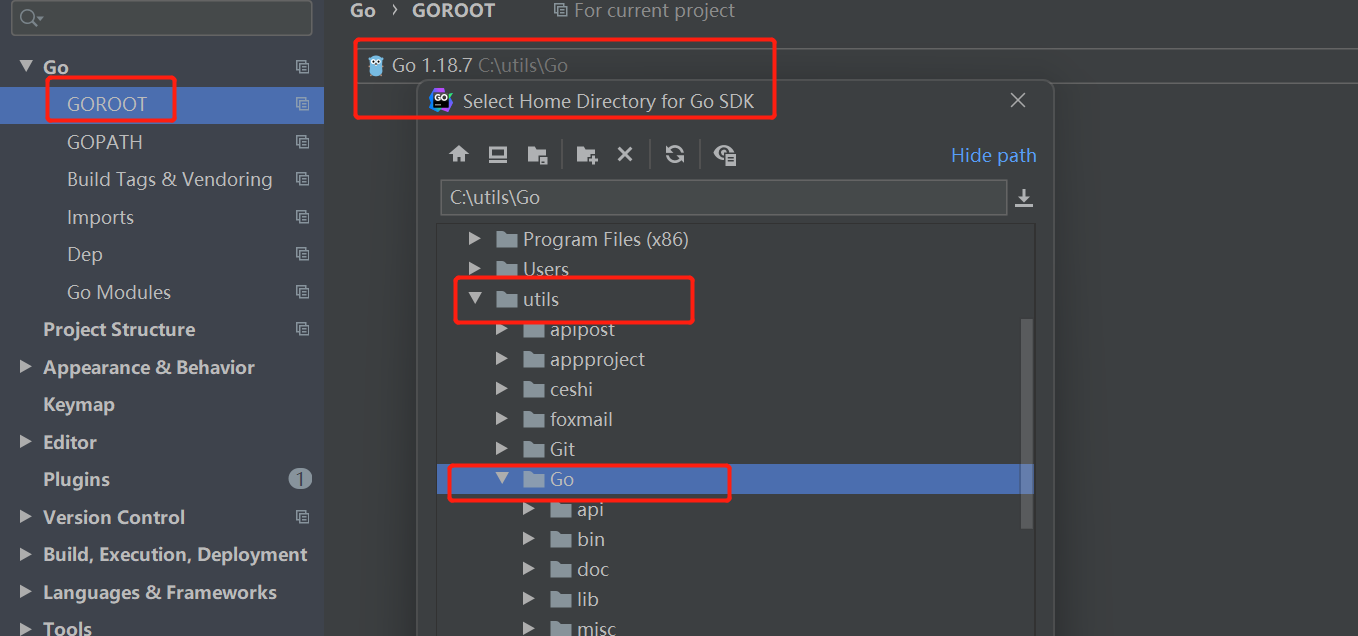Click the settings search box
Screen dimensions: 1358x636
161,18
